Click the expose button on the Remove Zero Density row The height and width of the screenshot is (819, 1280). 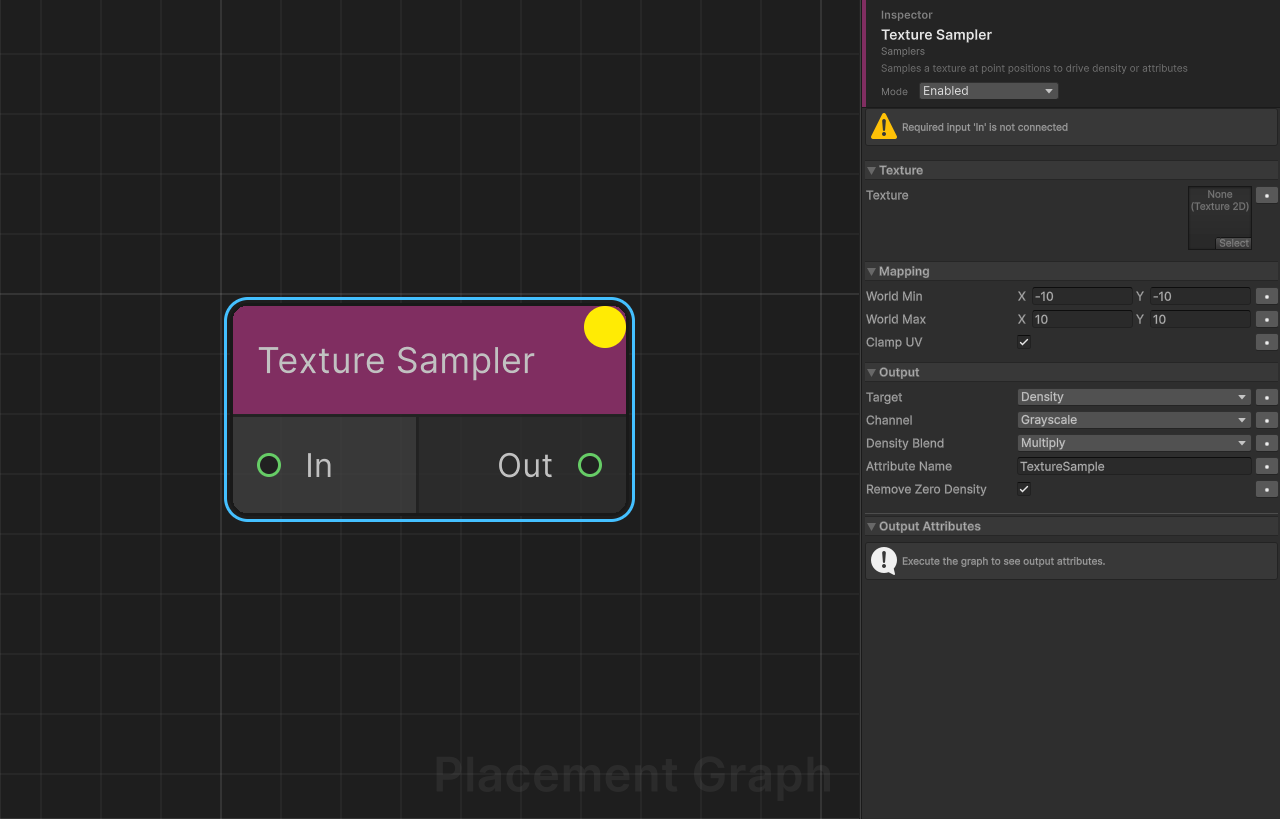[x=1267, y=489]
